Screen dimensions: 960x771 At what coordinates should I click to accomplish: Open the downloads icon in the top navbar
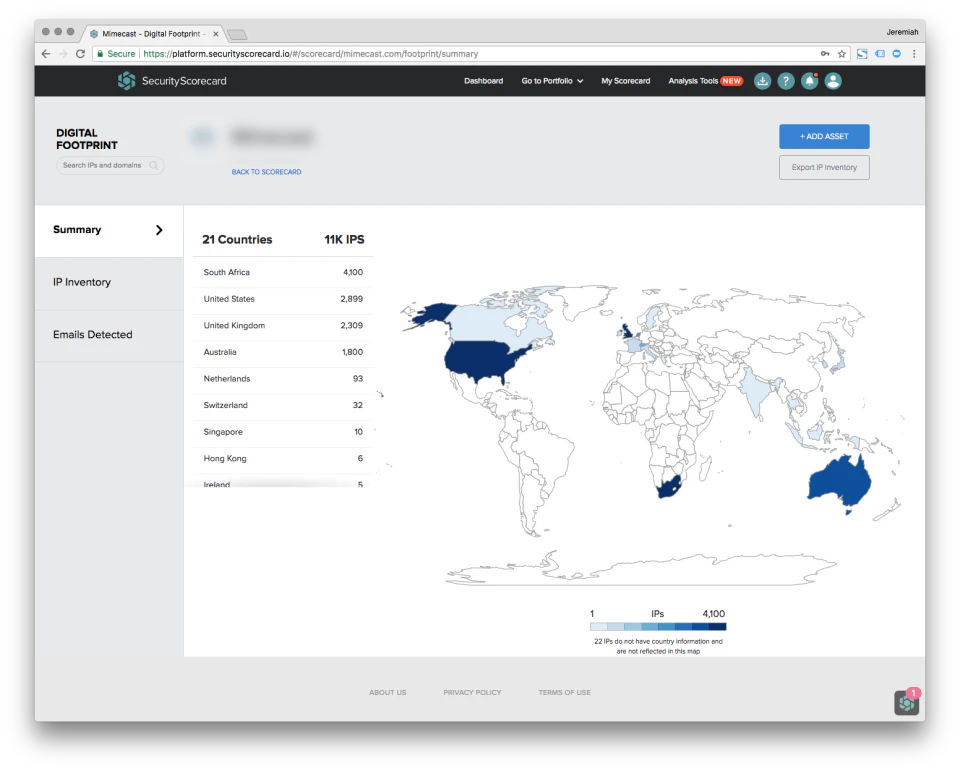pyautogui.click(x=762, y=81)
